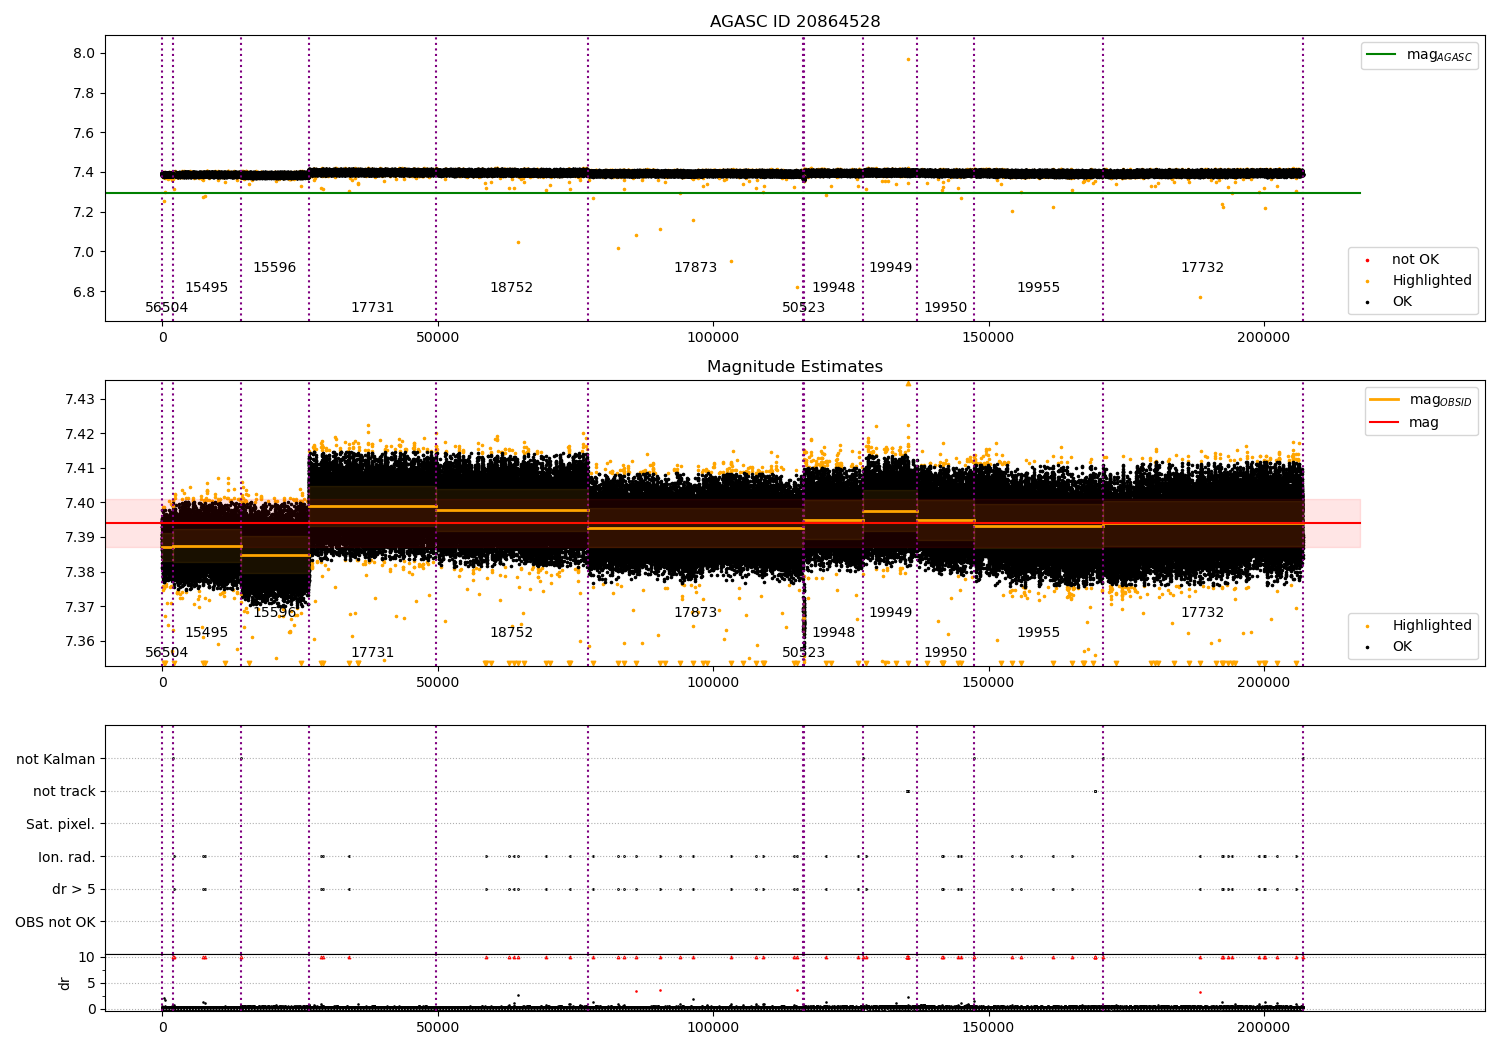
Task: Click the 'OBS not OK' axis label
Action: [56, 923]
